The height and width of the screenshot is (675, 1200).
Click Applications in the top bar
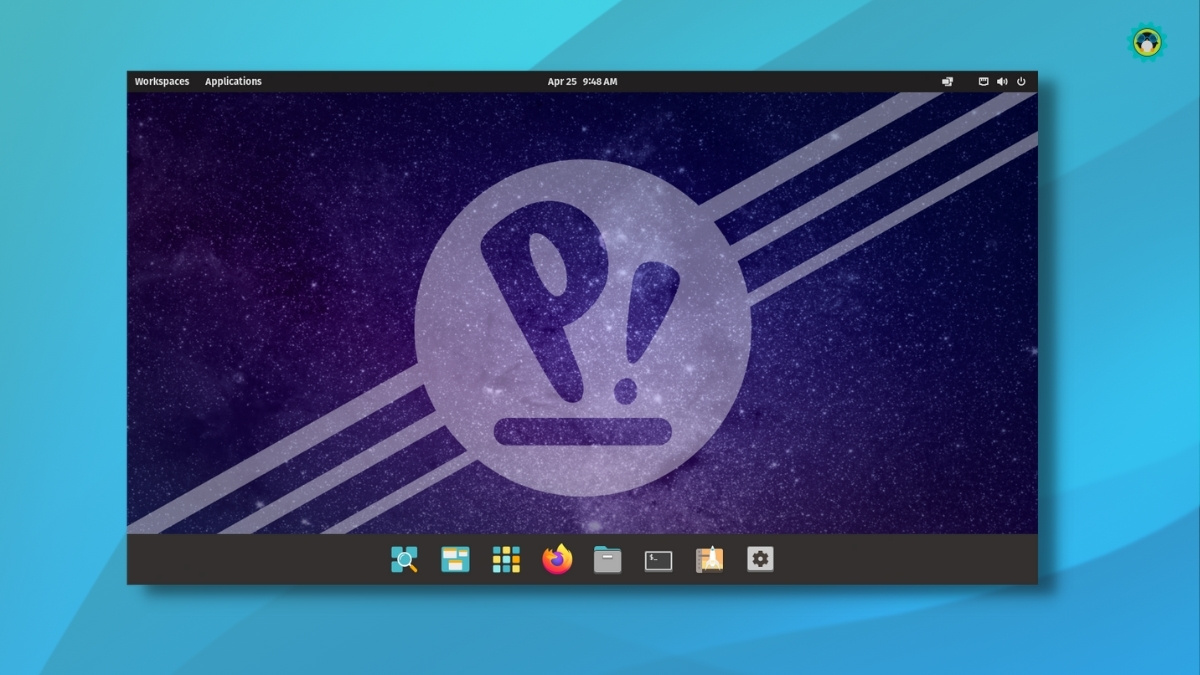point(233,82)
